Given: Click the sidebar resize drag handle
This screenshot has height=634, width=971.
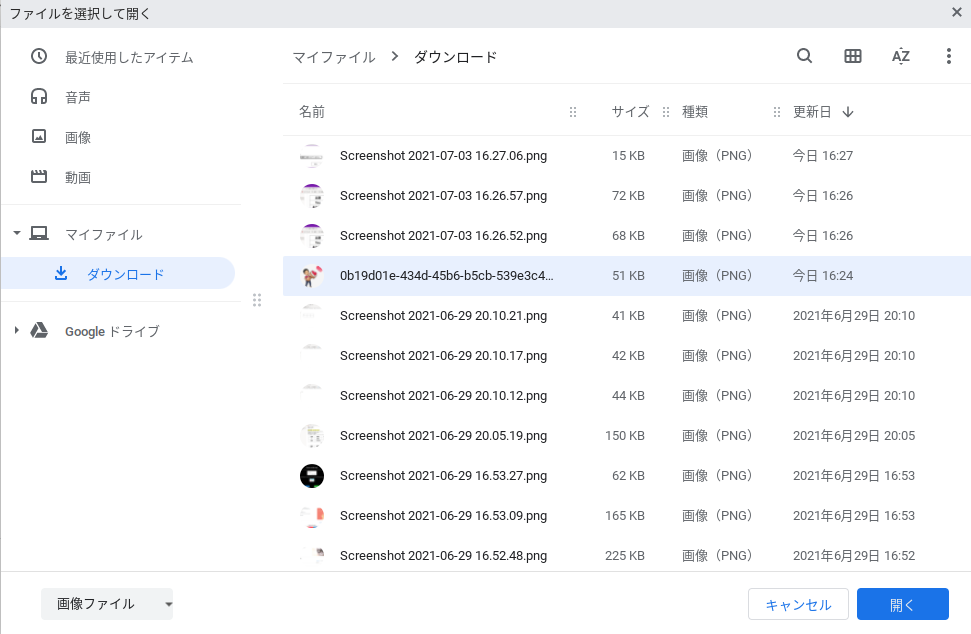Looking at the screenshot, I should click(257, 300).
